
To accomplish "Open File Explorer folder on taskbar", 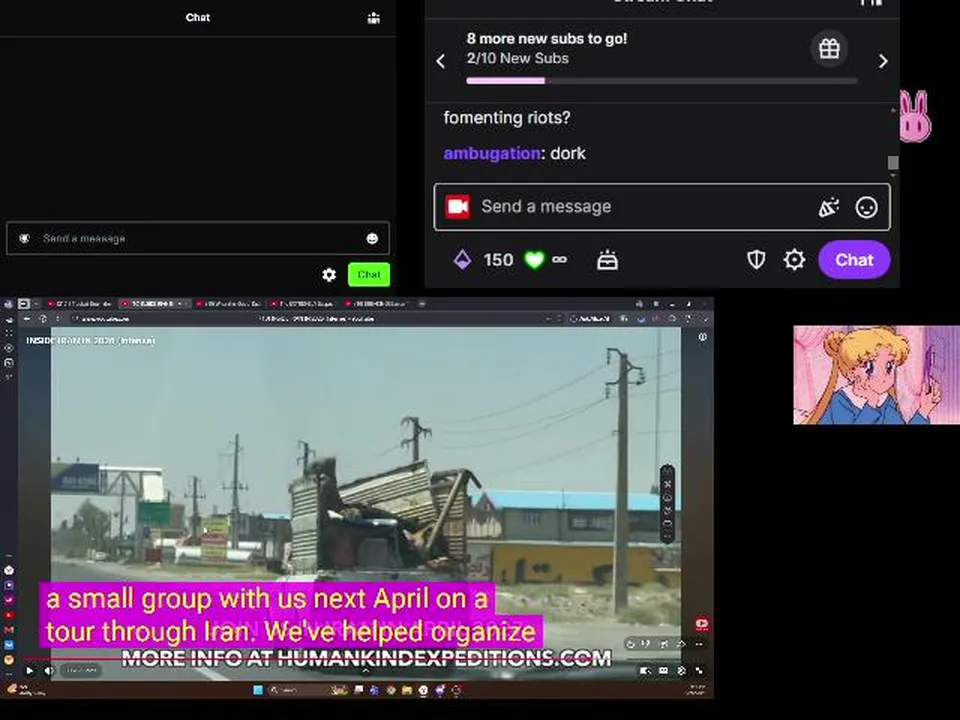I will point(407,690).
